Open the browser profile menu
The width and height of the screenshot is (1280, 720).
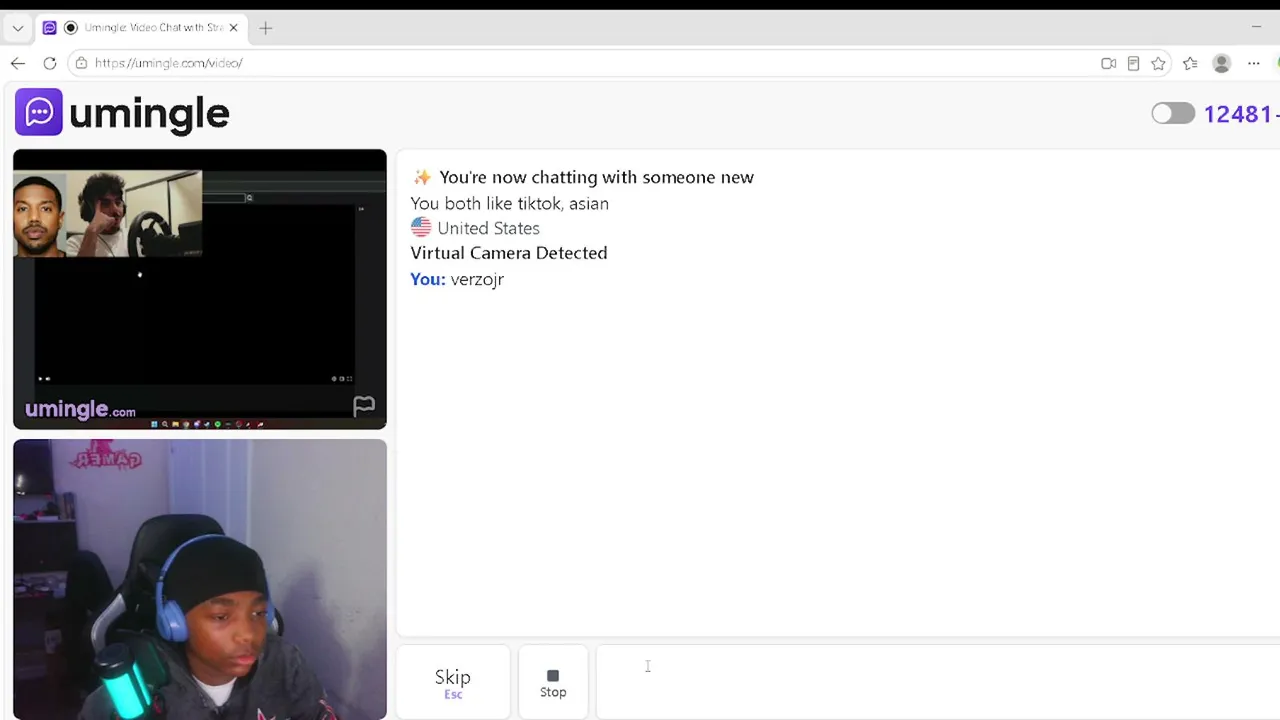1221,63
